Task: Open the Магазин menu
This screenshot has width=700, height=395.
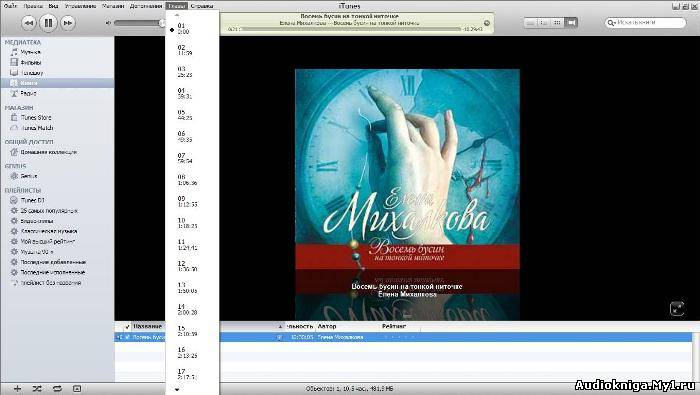Action: click(113, 6)
